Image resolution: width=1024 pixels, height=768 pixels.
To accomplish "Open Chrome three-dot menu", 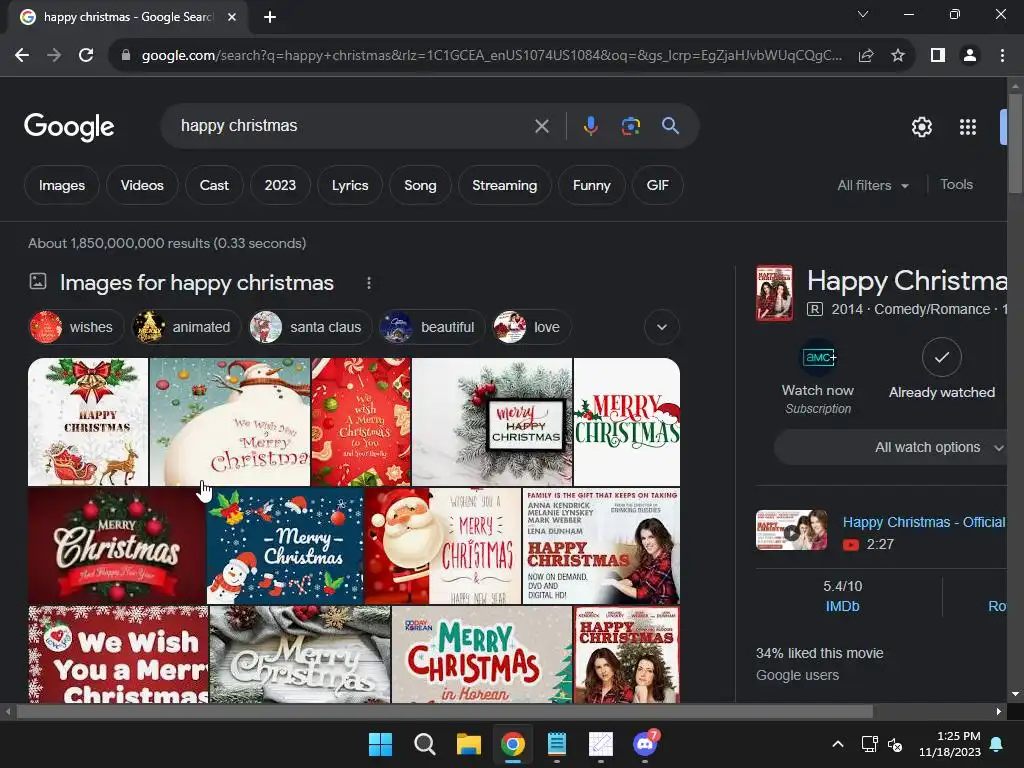I will tap(1002, 56).
